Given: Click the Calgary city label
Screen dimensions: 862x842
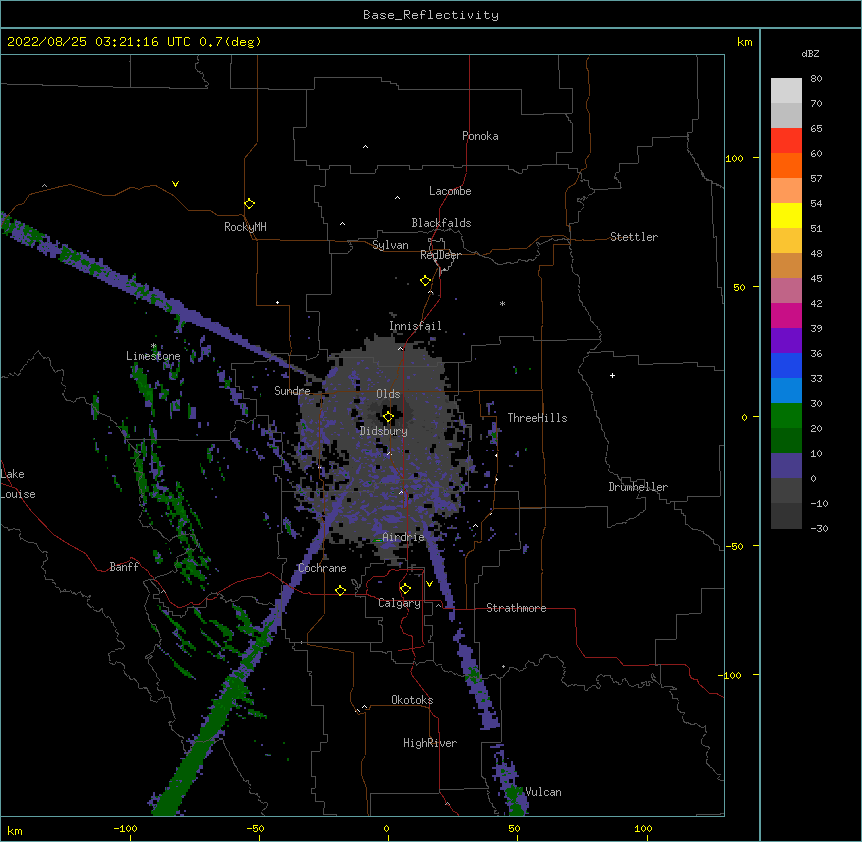Looking at the screenshot, I should (x=399, y=603).
